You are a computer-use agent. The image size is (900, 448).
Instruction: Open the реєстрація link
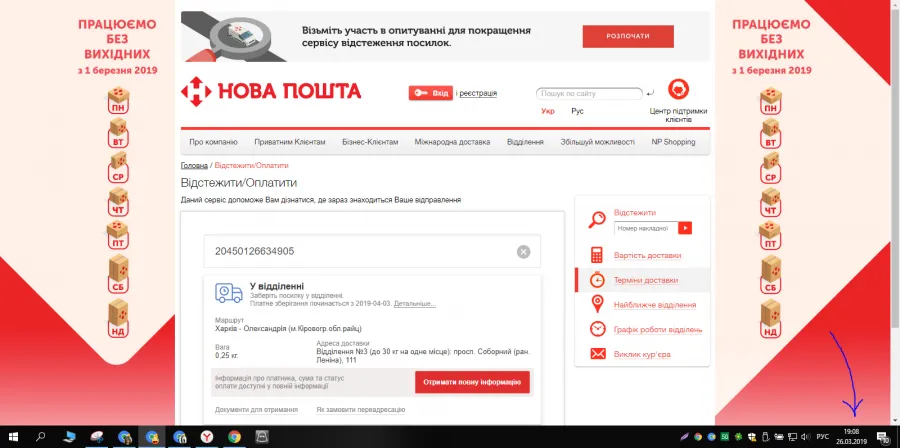478,93
